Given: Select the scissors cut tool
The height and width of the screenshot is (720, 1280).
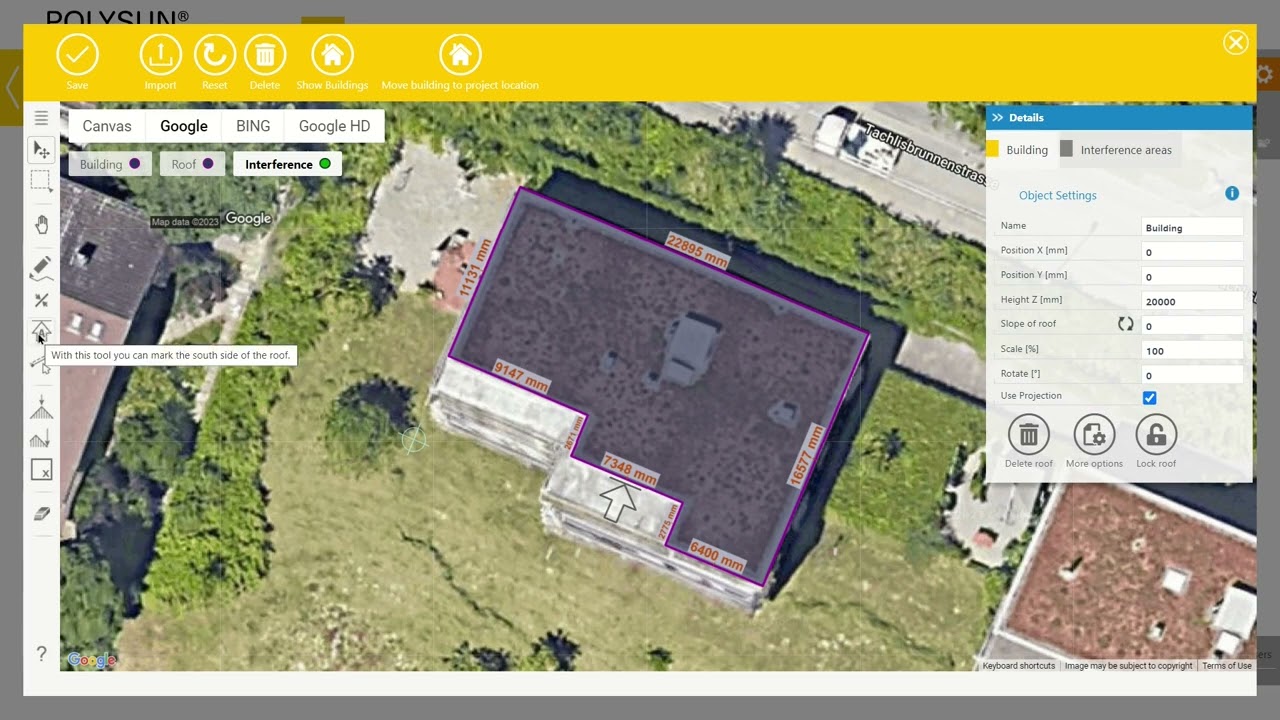Looking at the screenshot, I should pyautogui.click(x=41, y=300).
